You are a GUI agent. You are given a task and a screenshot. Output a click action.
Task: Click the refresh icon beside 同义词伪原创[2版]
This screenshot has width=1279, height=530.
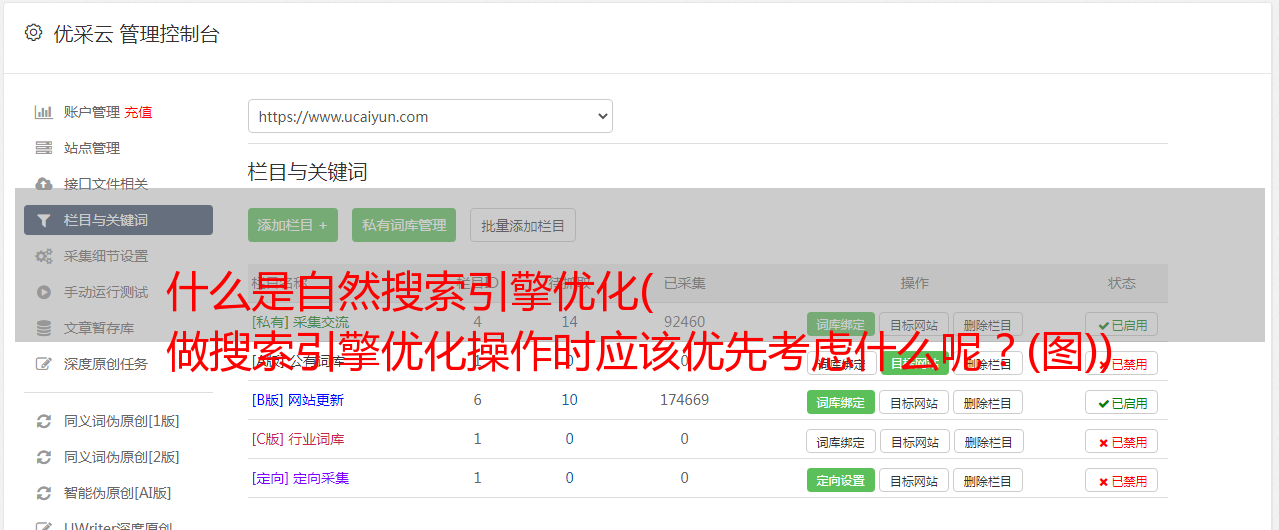click(x=44, y=457)
